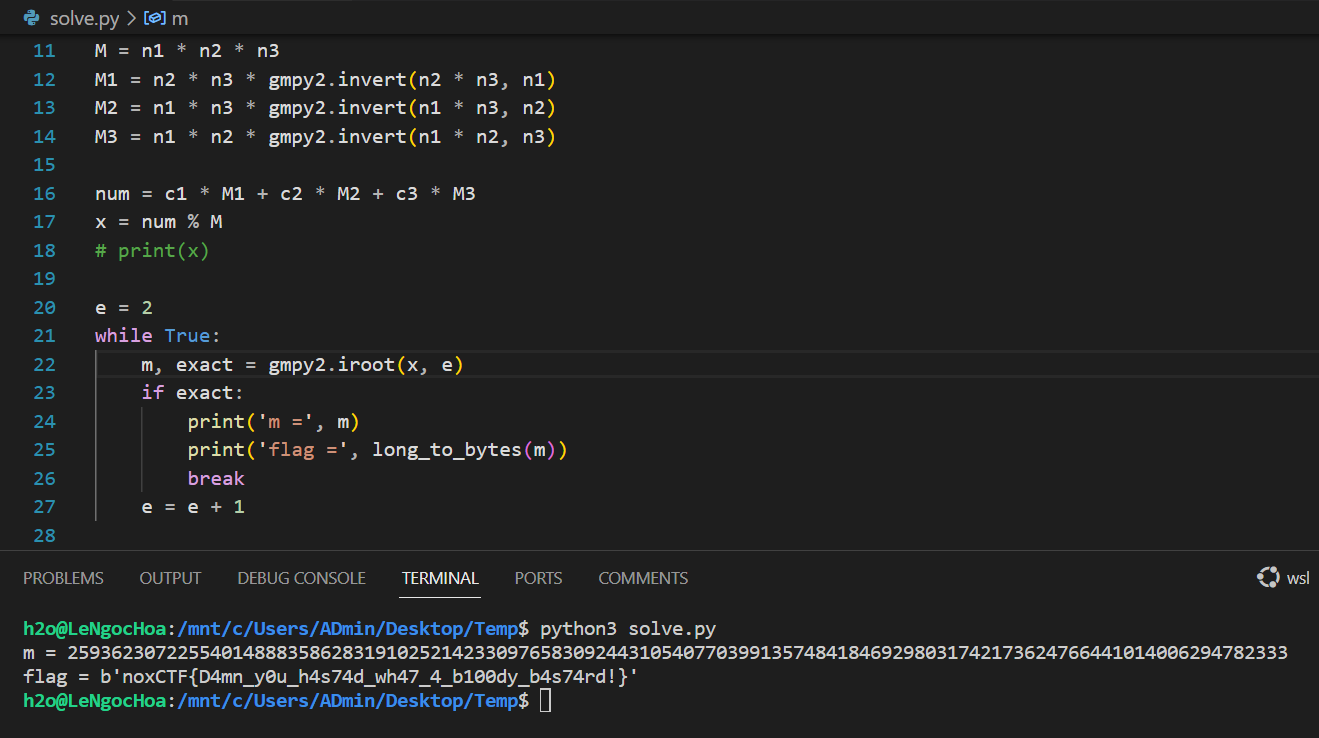Click the variable symbol icon beside breadcrumb 'm'
Viewport: 1319px width, 738px height.
[x=155, y=18]
